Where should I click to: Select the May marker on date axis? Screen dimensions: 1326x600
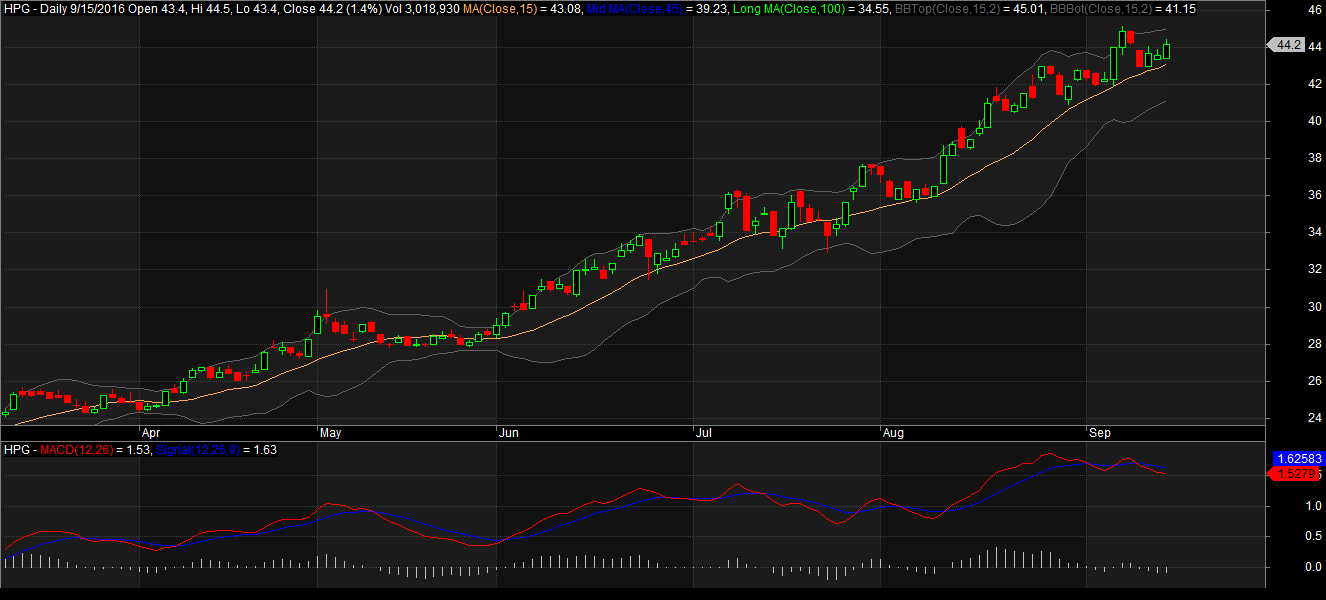(x=329, y=433)
